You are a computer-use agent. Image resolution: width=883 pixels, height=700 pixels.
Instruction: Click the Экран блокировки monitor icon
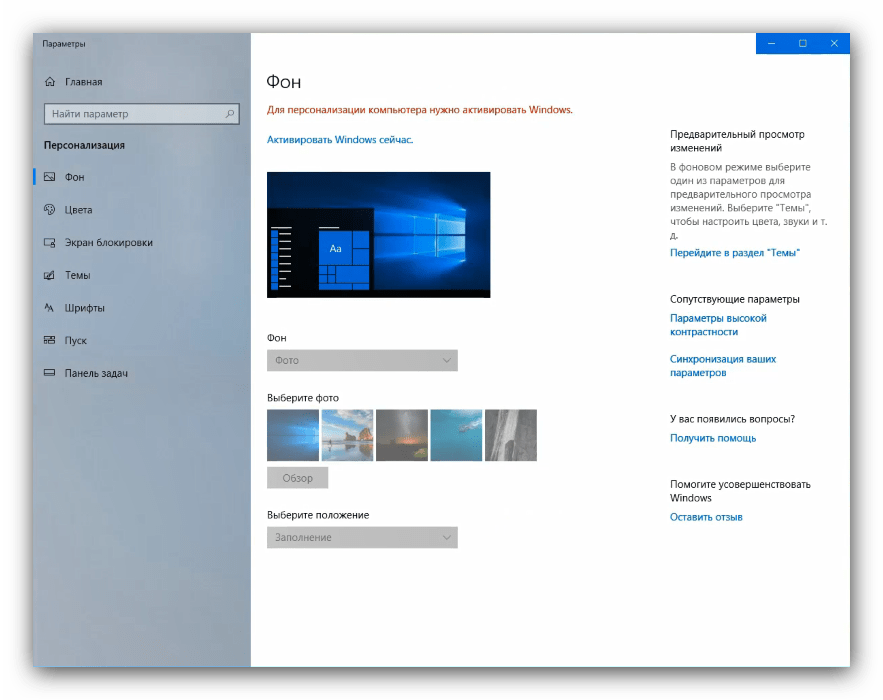(49, 243)
